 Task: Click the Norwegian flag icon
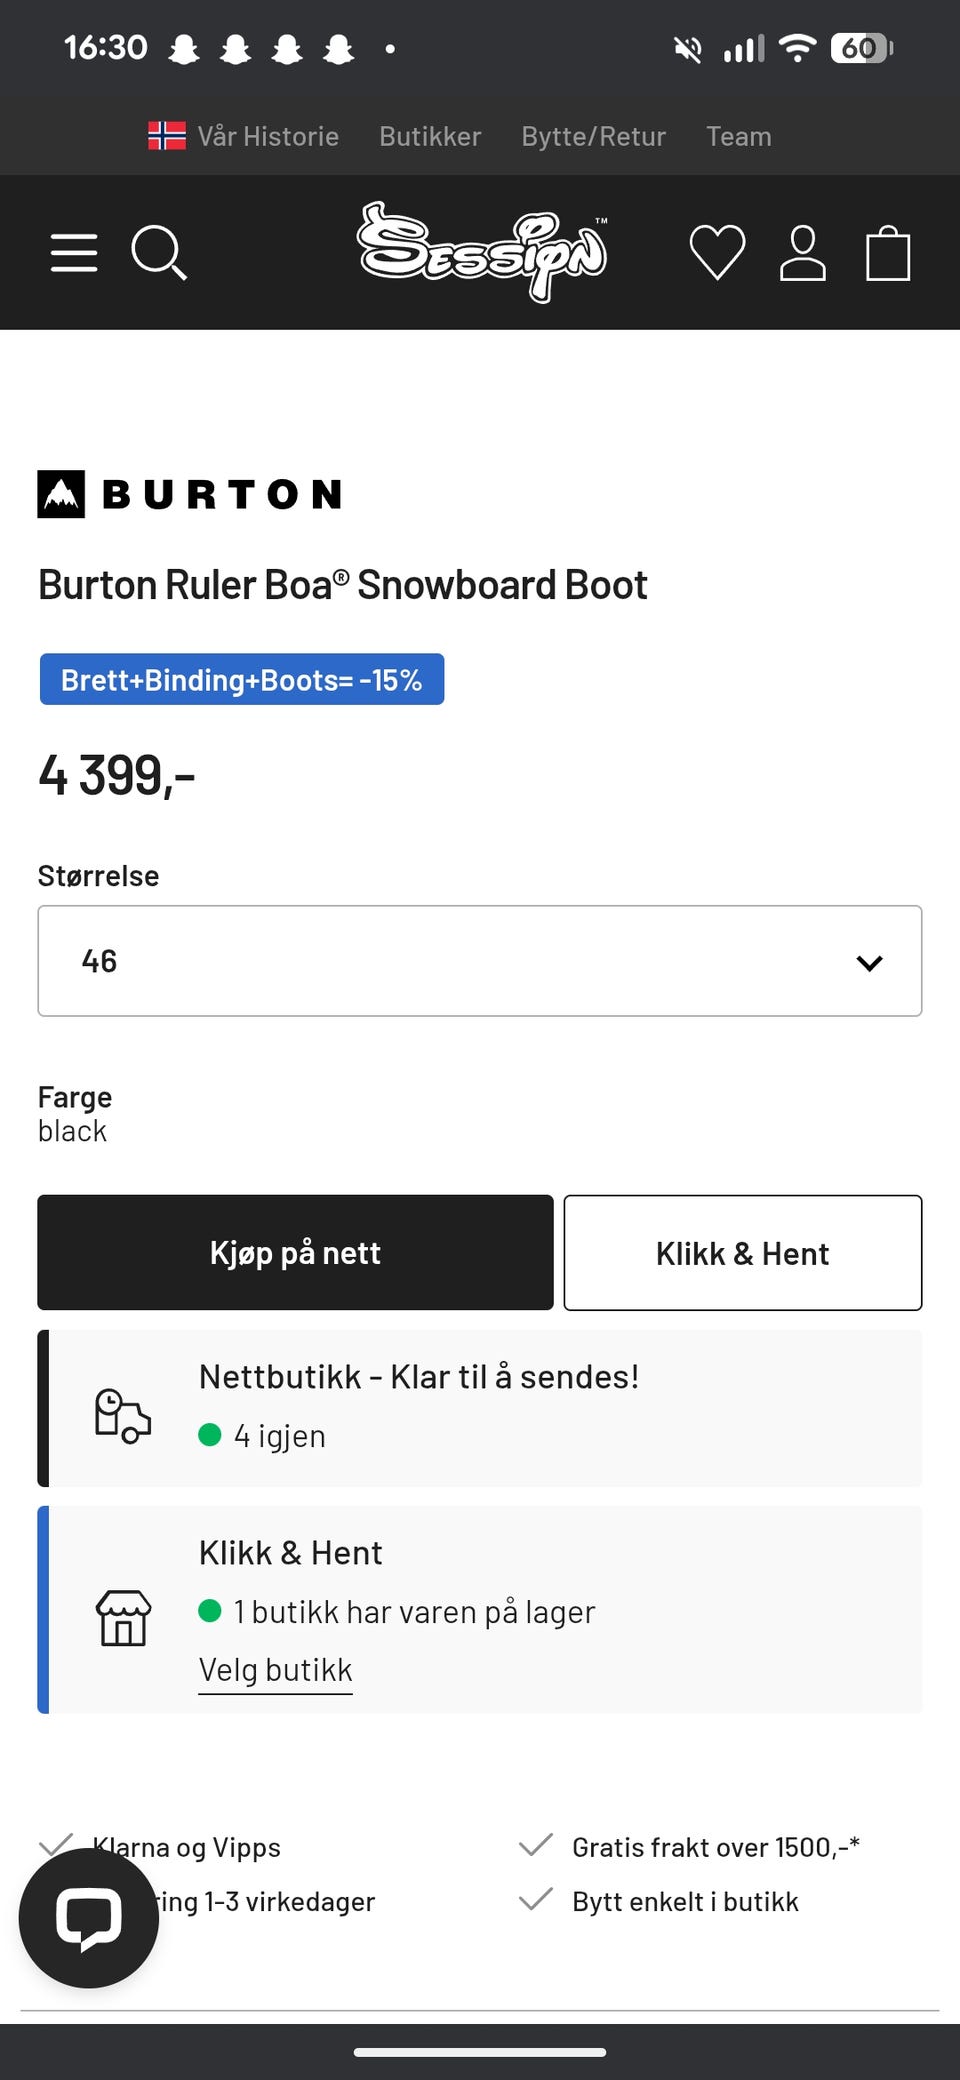(166, 136)
